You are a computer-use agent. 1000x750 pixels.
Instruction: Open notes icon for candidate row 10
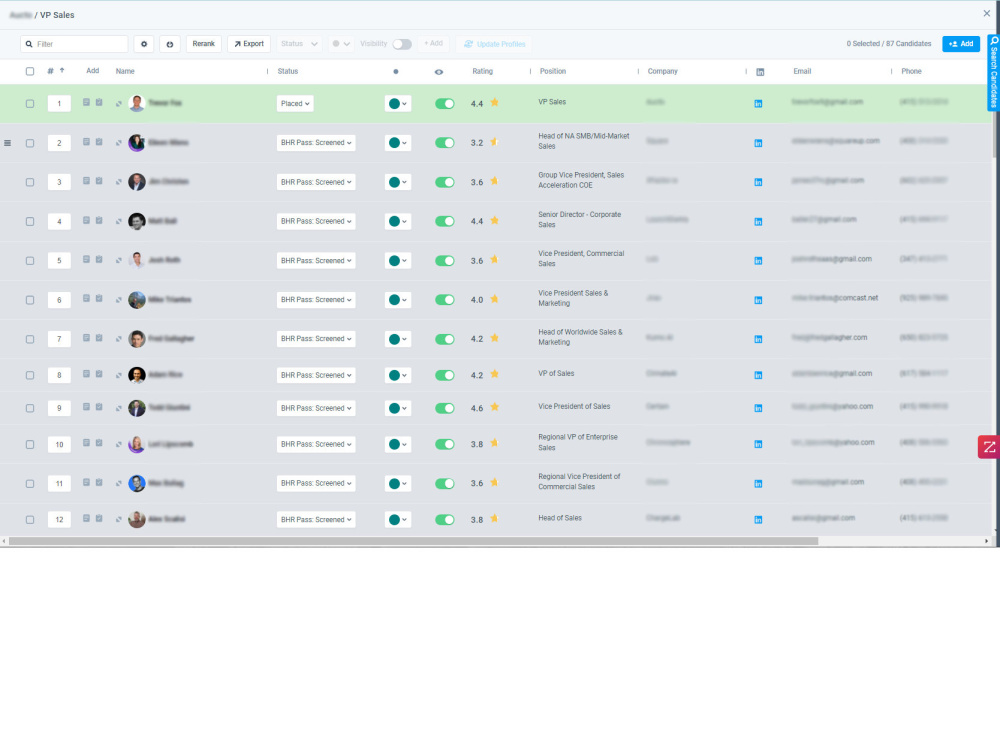[86, 443]
